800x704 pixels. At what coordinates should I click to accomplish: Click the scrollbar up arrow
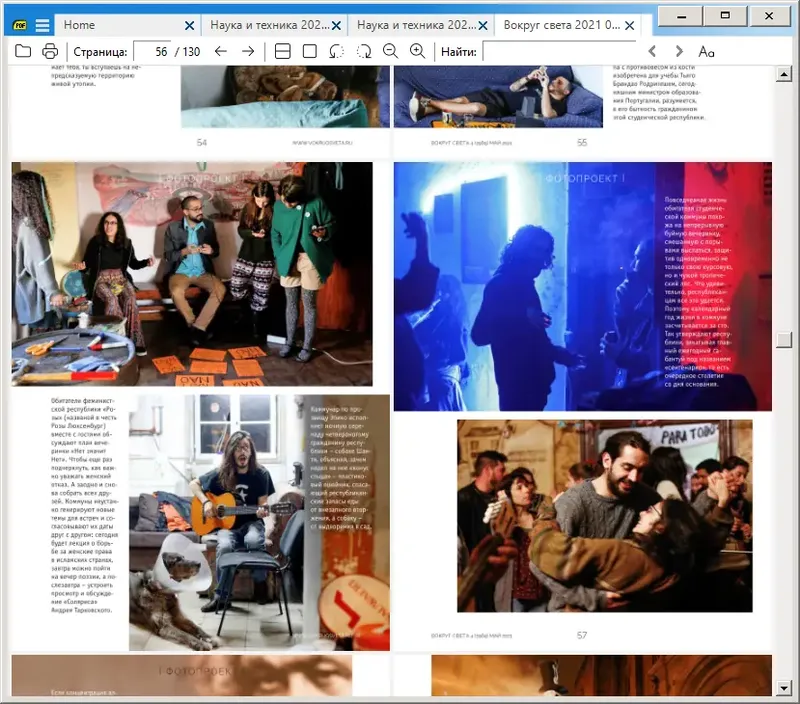(784, 74)
